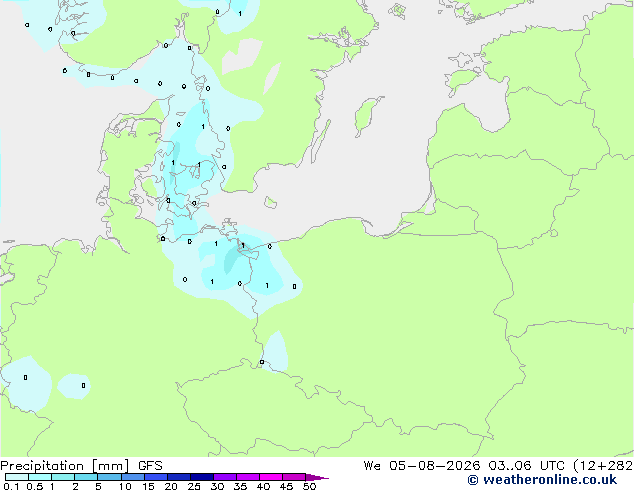Screen dimensions: 634x490
Task: Click the '25' legend scale number
Action: coord(194,486)
